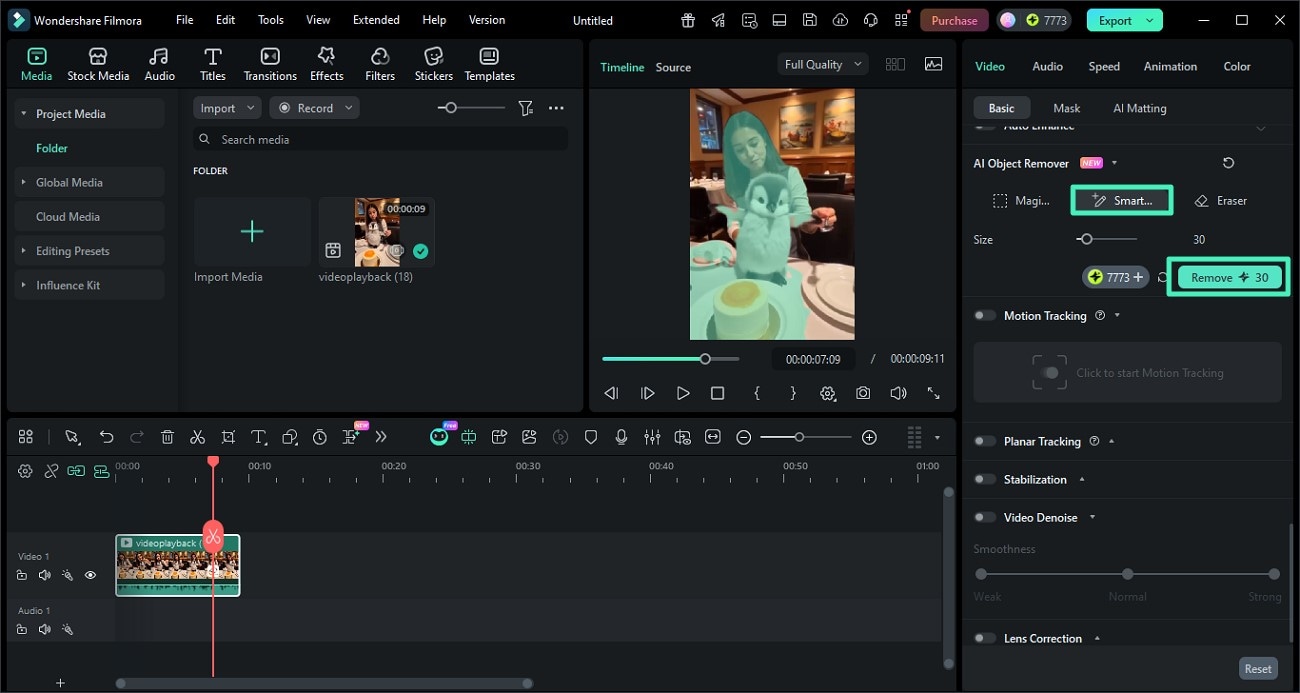Open the Crop tool from the timeline toolbar
Screen dimensions: 1300x693
228,437
